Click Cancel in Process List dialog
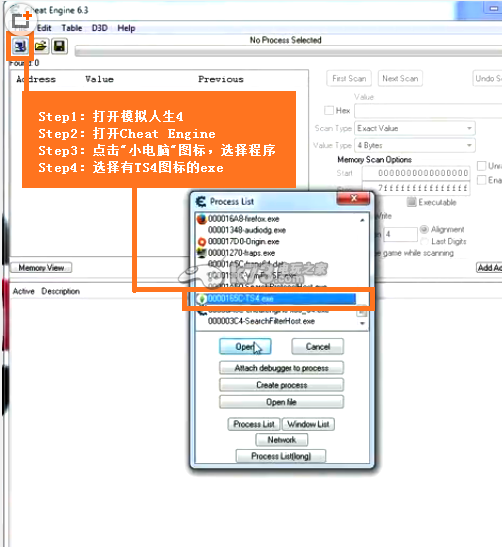Screen dimensions: 502x547 317,346
